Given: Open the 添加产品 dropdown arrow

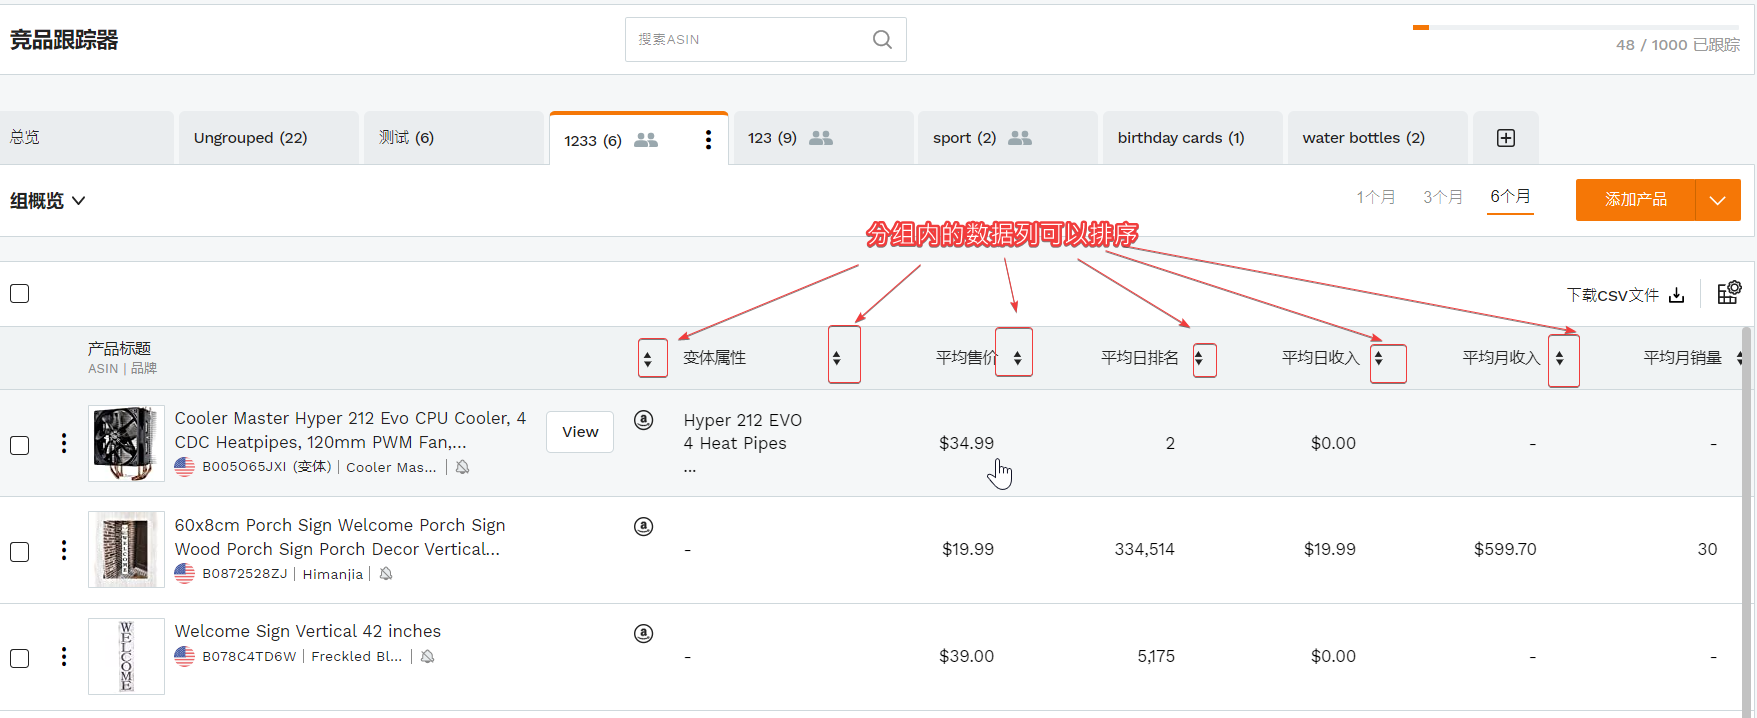Looking at the screenshot, I should (1717, 200).
